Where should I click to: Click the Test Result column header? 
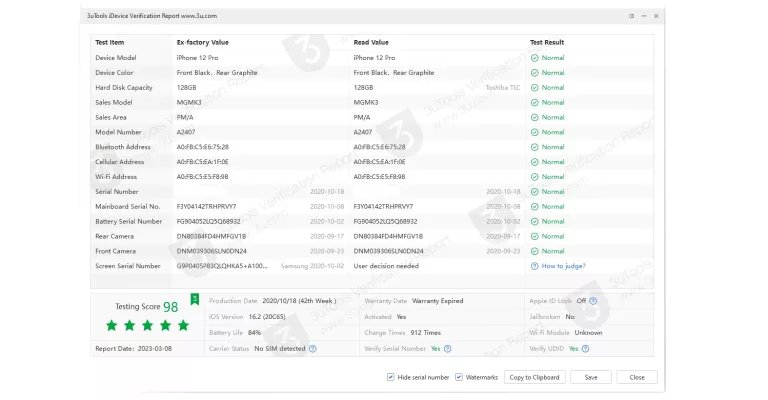point(547,43)
